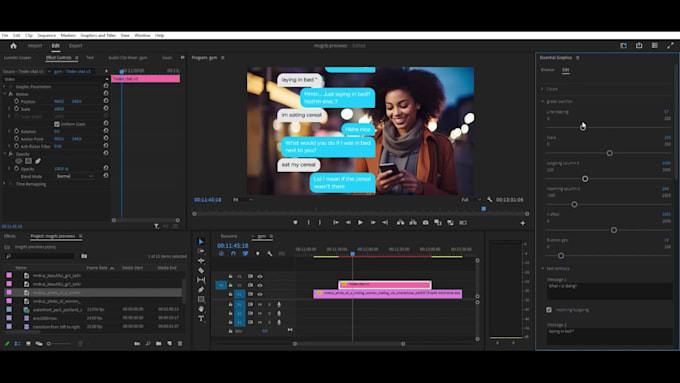
Task: Open the Button Editor plus icon
Action: tap(523, 223)
